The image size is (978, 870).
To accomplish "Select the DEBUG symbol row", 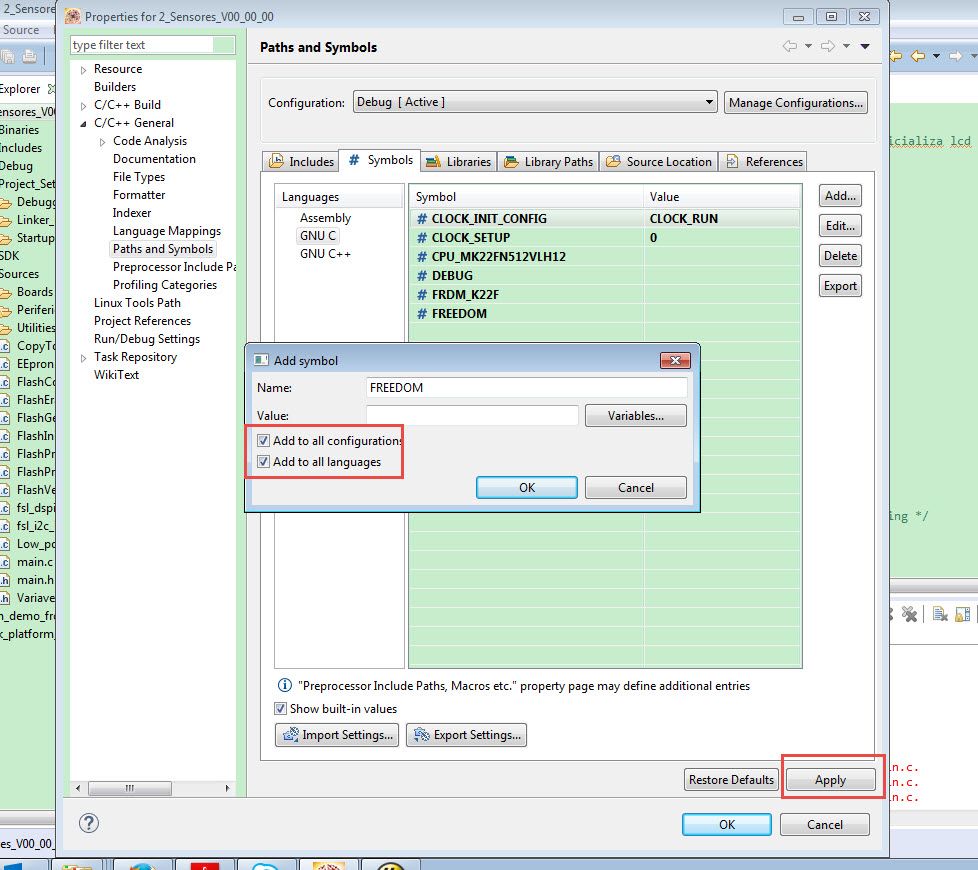I will click(604, 276).
